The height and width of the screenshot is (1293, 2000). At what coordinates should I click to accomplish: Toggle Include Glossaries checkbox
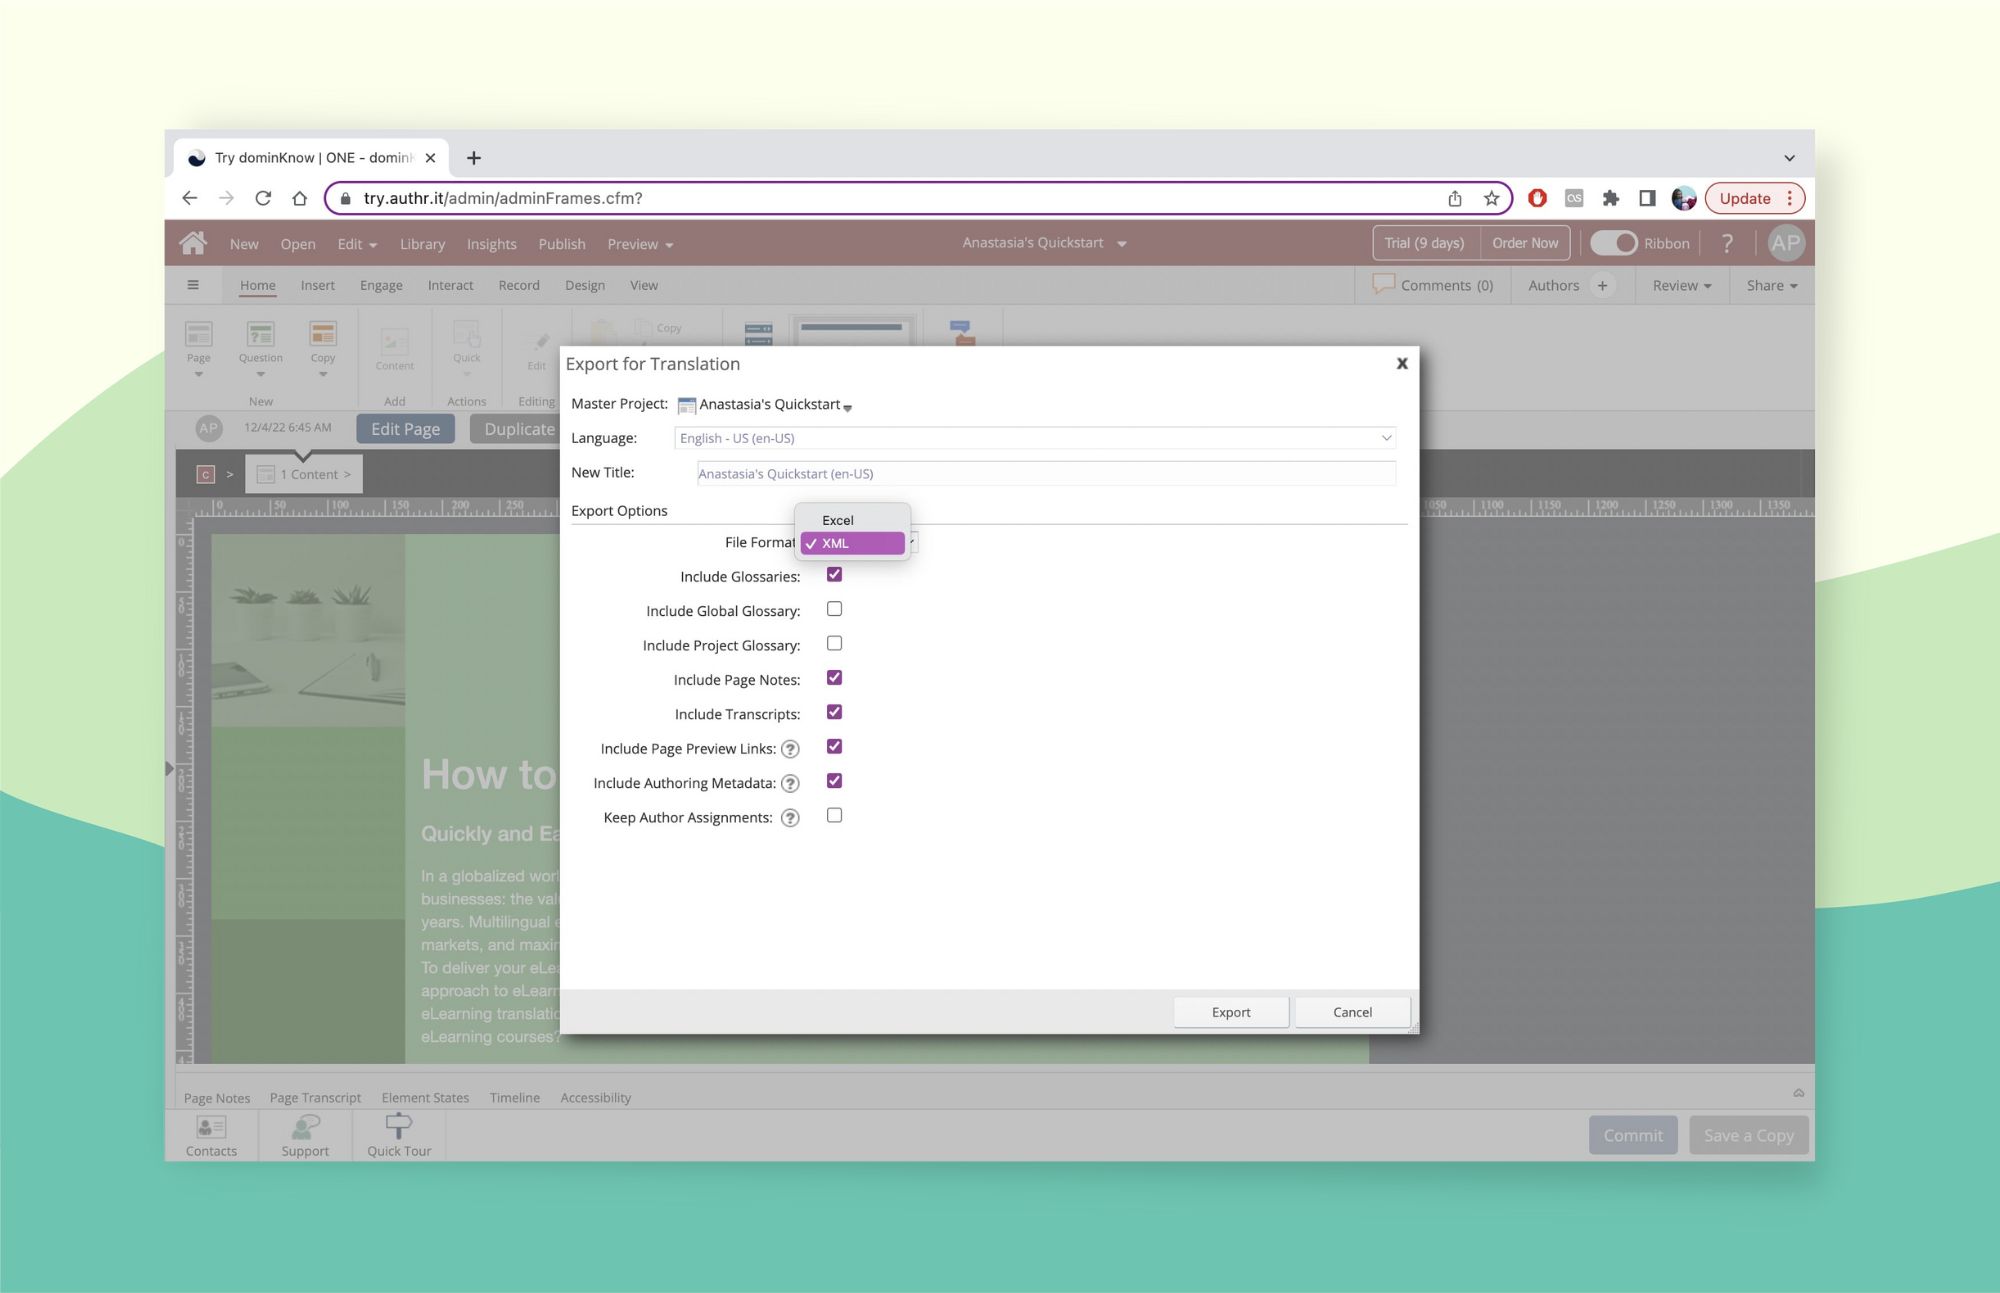point(834,574)
